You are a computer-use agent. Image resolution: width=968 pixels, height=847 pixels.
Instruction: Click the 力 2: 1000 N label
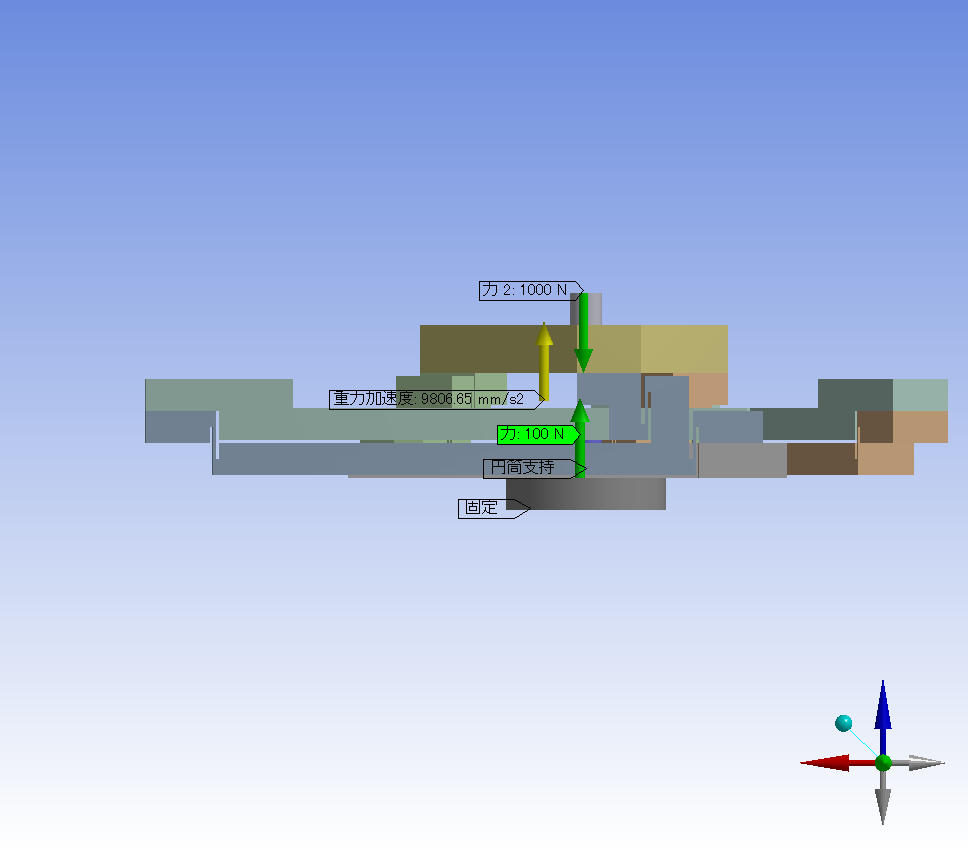tap(530, 290)
